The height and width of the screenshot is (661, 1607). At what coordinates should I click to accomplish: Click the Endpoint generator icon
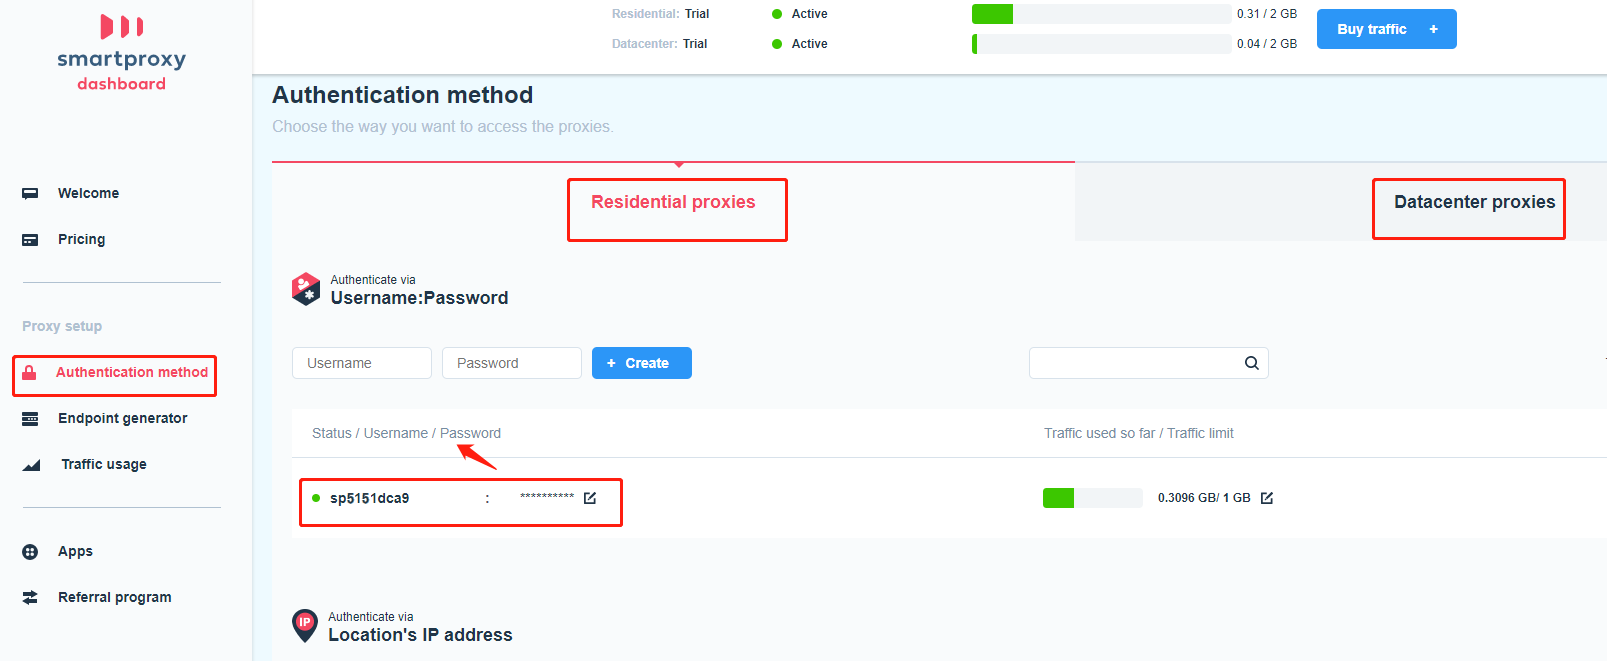(30, 419)
